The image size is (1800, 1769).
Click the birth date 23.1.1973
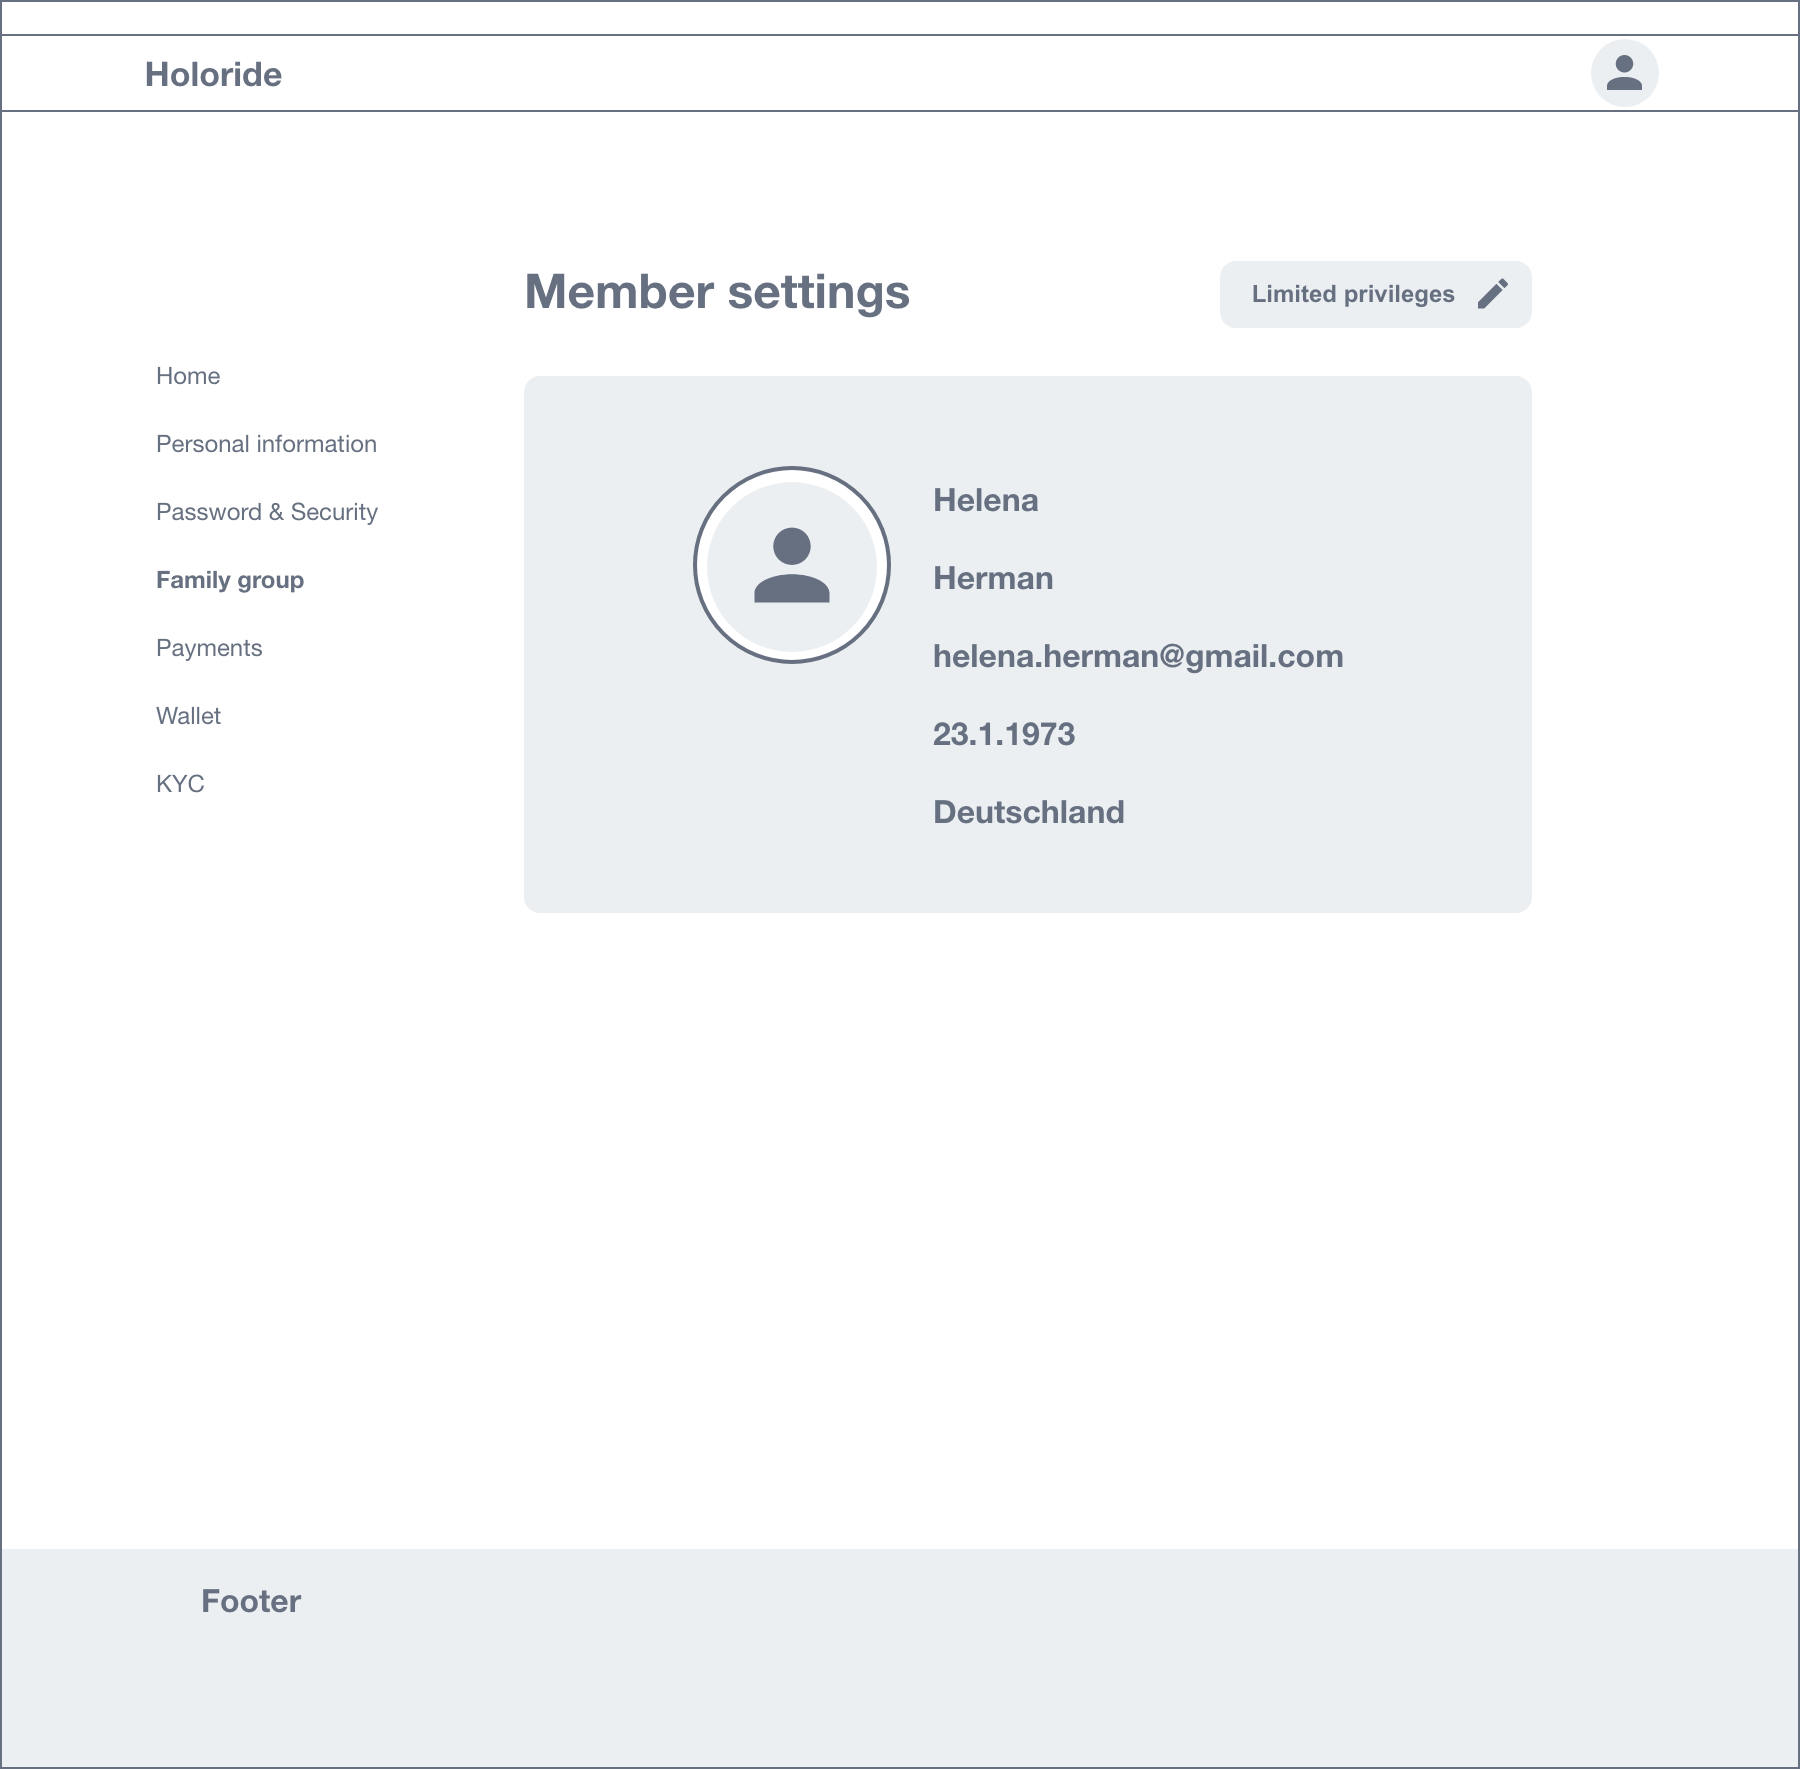[1003, 734]
